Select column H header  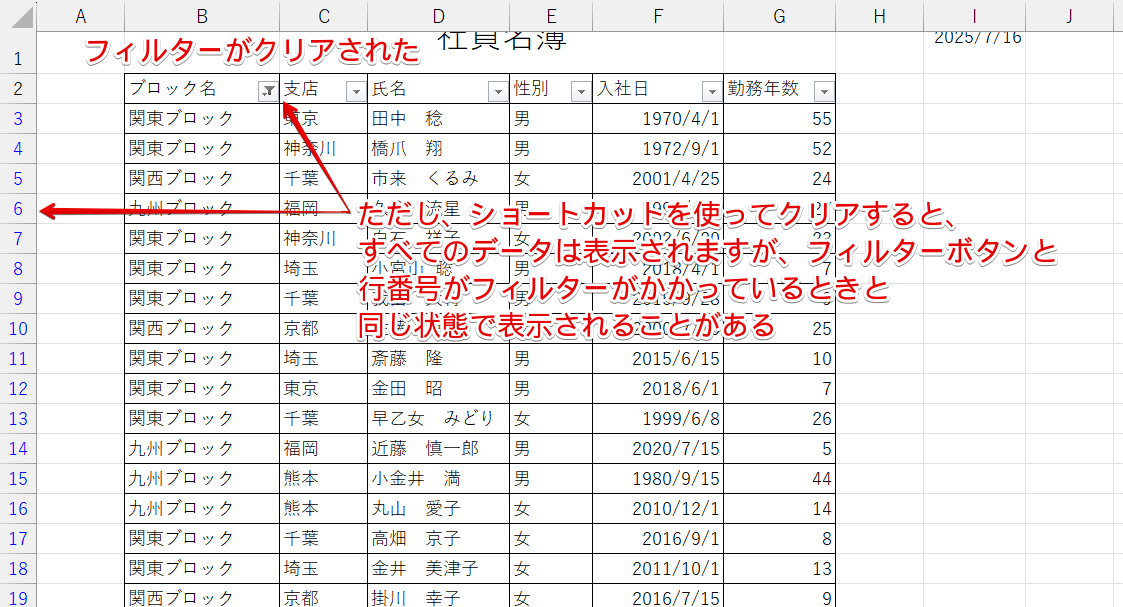(879, 16)
